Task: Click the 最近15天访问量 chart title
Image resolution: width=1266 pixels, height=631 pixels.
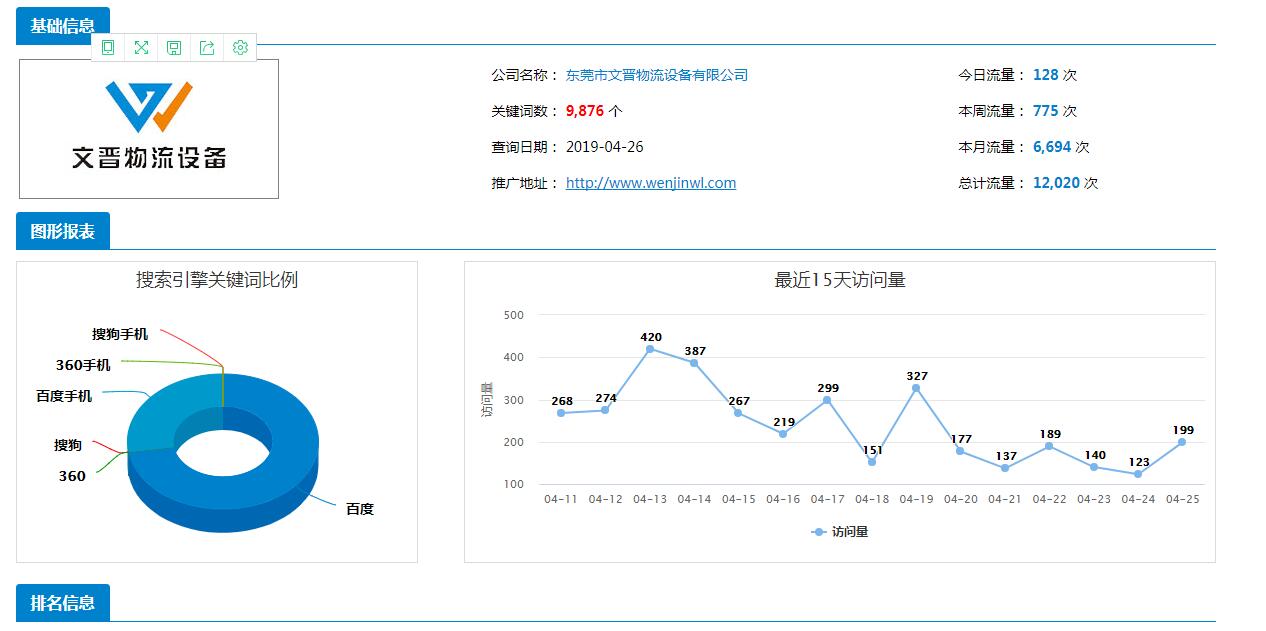Action: tap(840, 280)
